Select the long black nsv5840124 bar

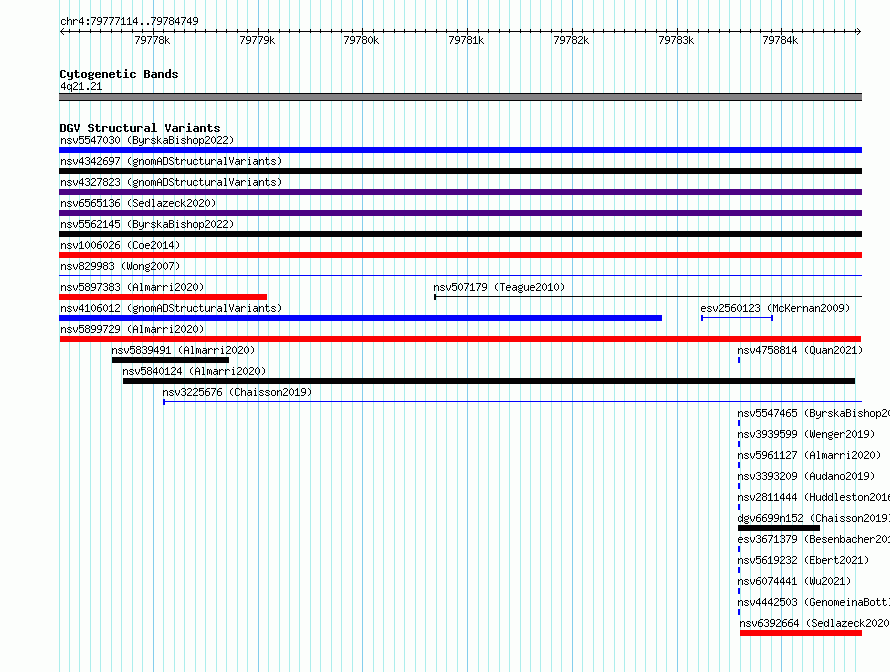pyautogui.click(x=489, y=381)
